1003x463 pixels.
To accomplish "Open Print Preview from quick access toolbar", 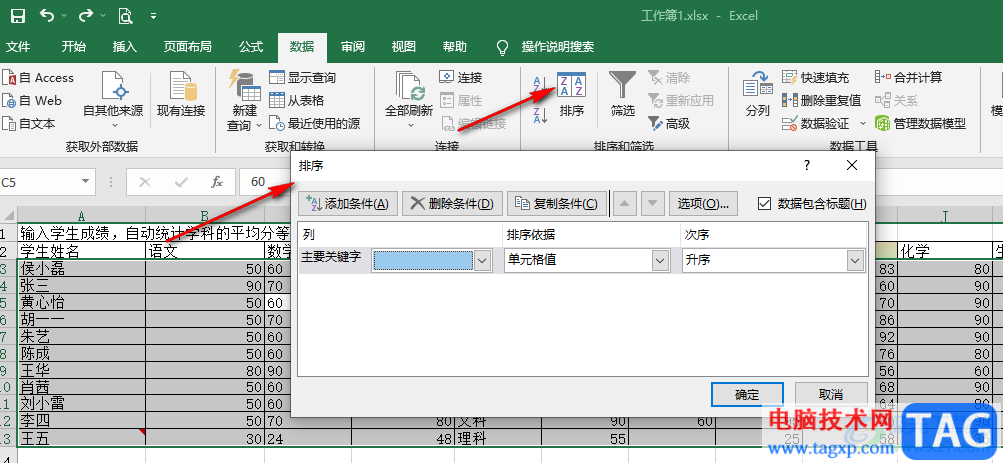I will point(125,15).
